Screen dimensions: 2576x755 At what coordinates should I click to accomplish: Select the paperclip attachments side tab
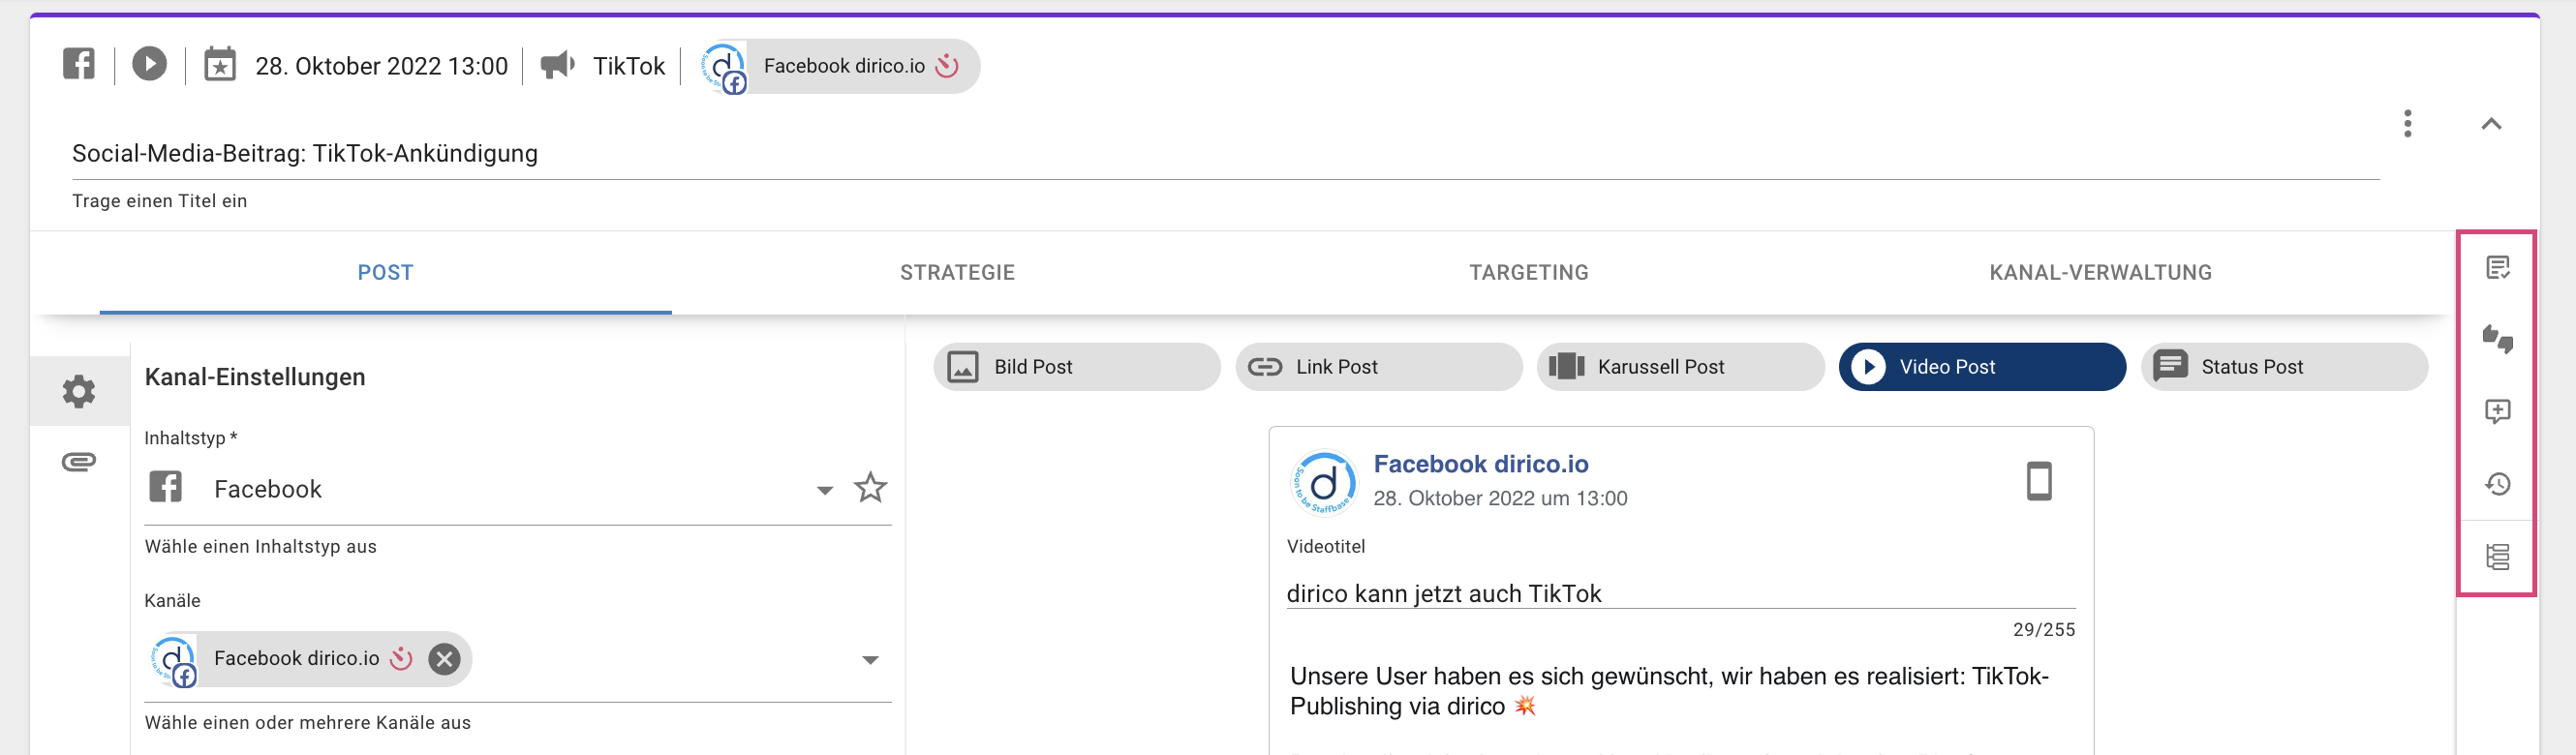coord(79,462)
